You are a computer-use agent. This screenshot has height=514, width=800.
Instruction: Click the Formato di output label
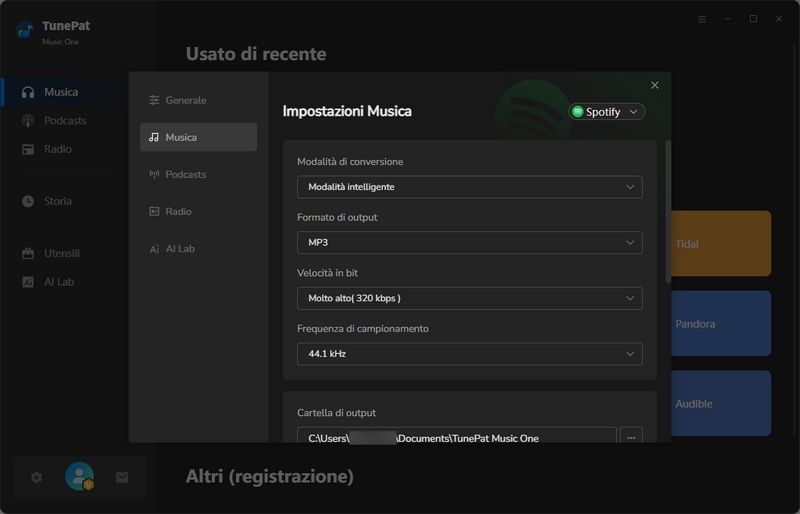(x=337, y=217)
